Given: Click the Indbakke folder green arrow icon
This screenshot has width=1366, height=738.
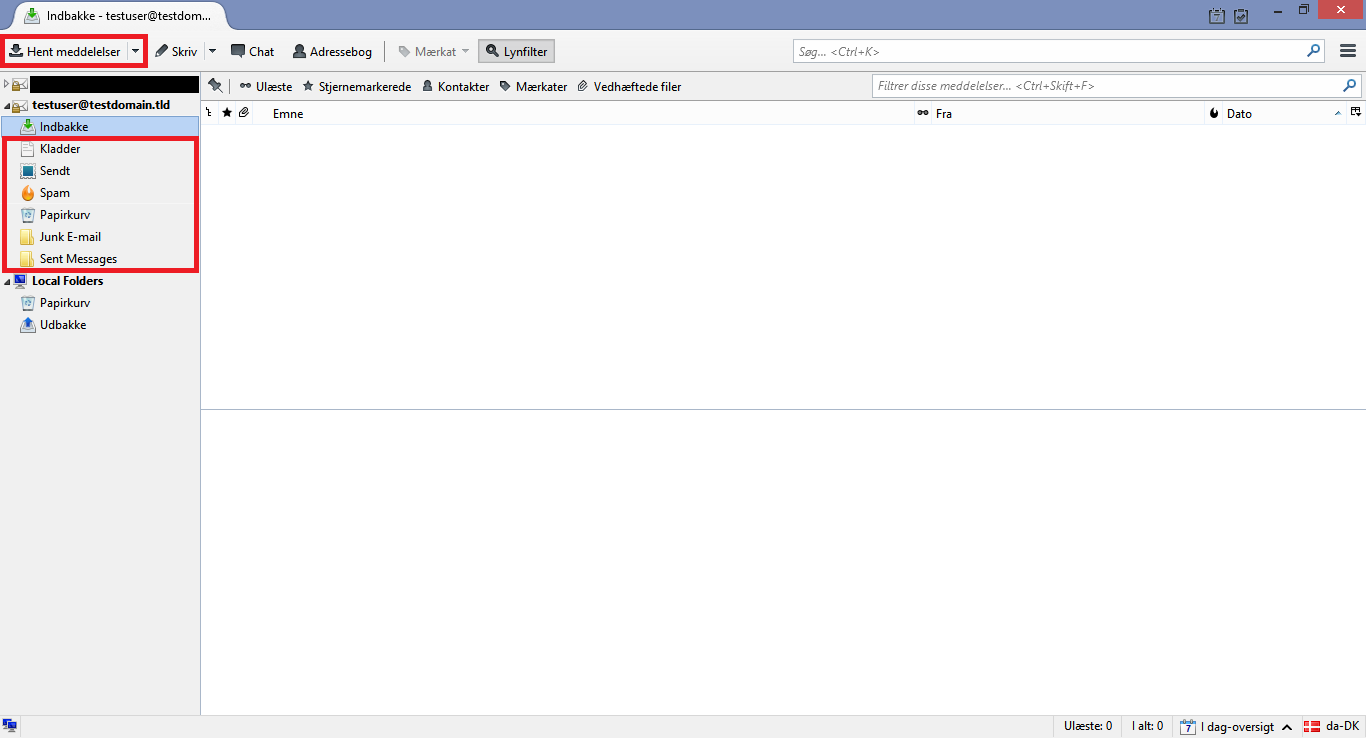Looking at the screenshot, I should tap(28, 127).
